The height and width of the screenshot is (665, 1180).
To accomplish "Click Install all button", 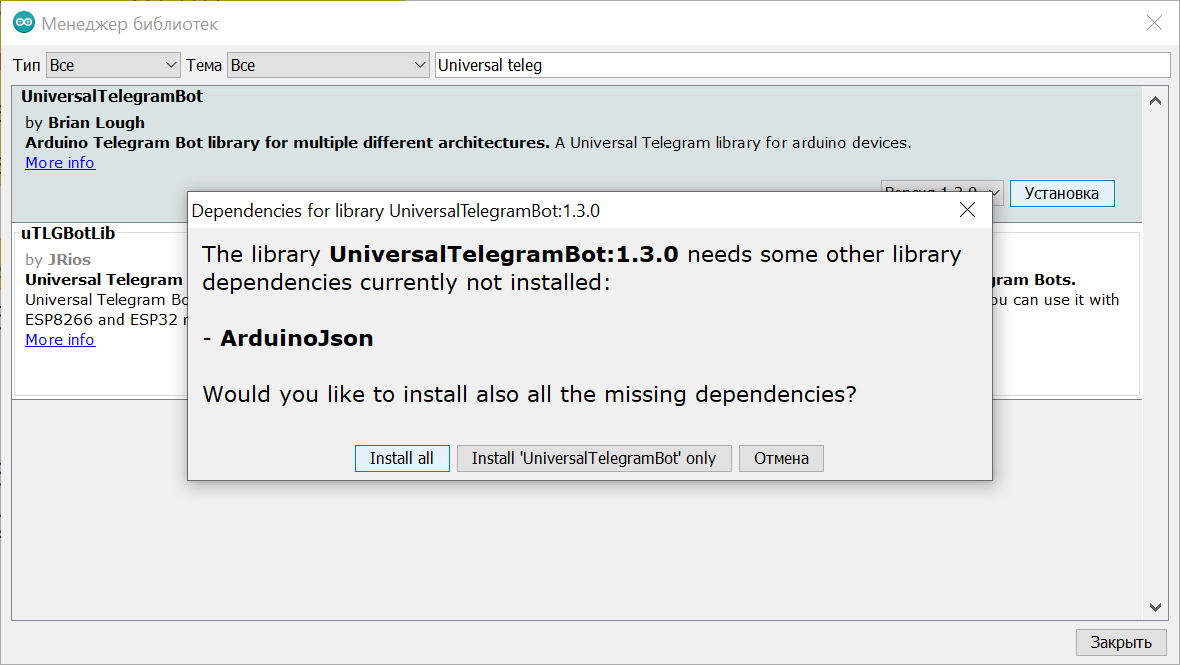I will (402, 458).
